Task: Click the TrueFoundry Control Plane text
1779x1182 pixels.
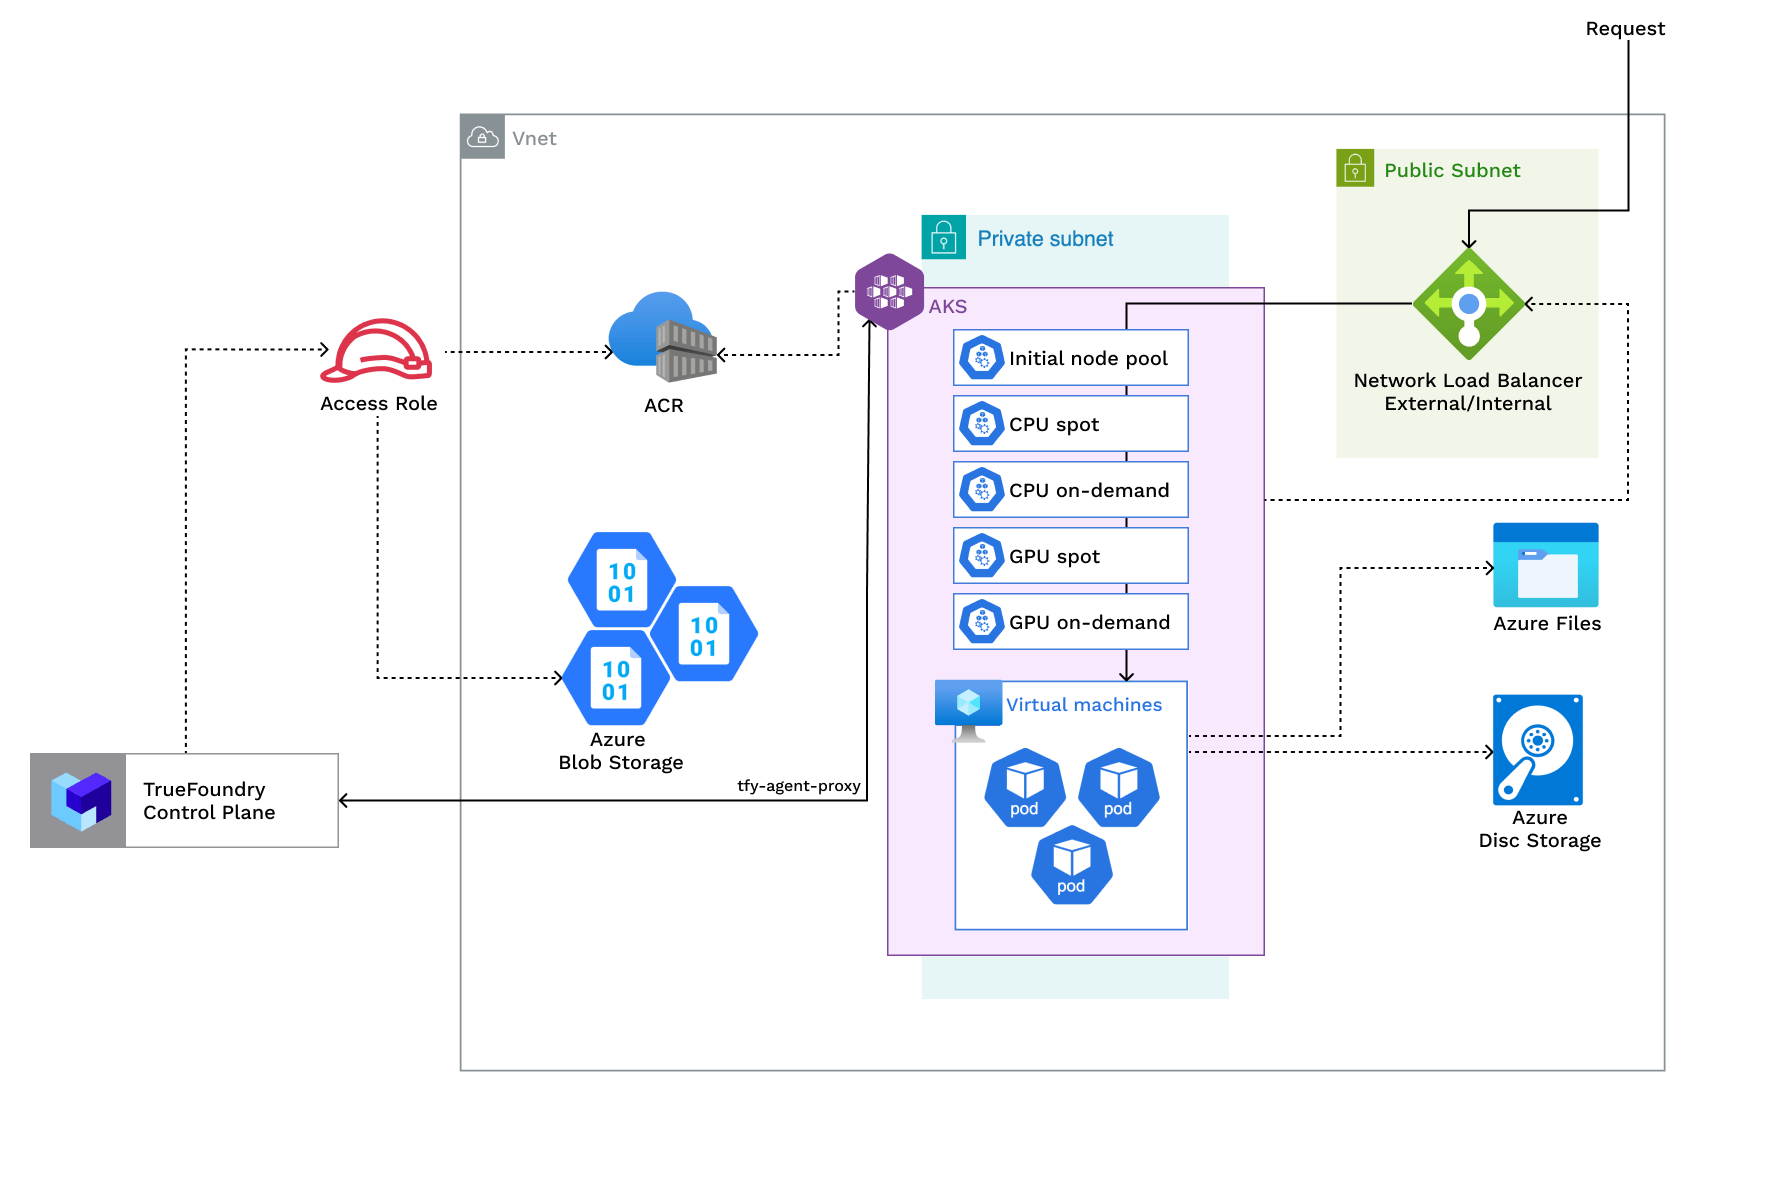Action: click(209, 801)
